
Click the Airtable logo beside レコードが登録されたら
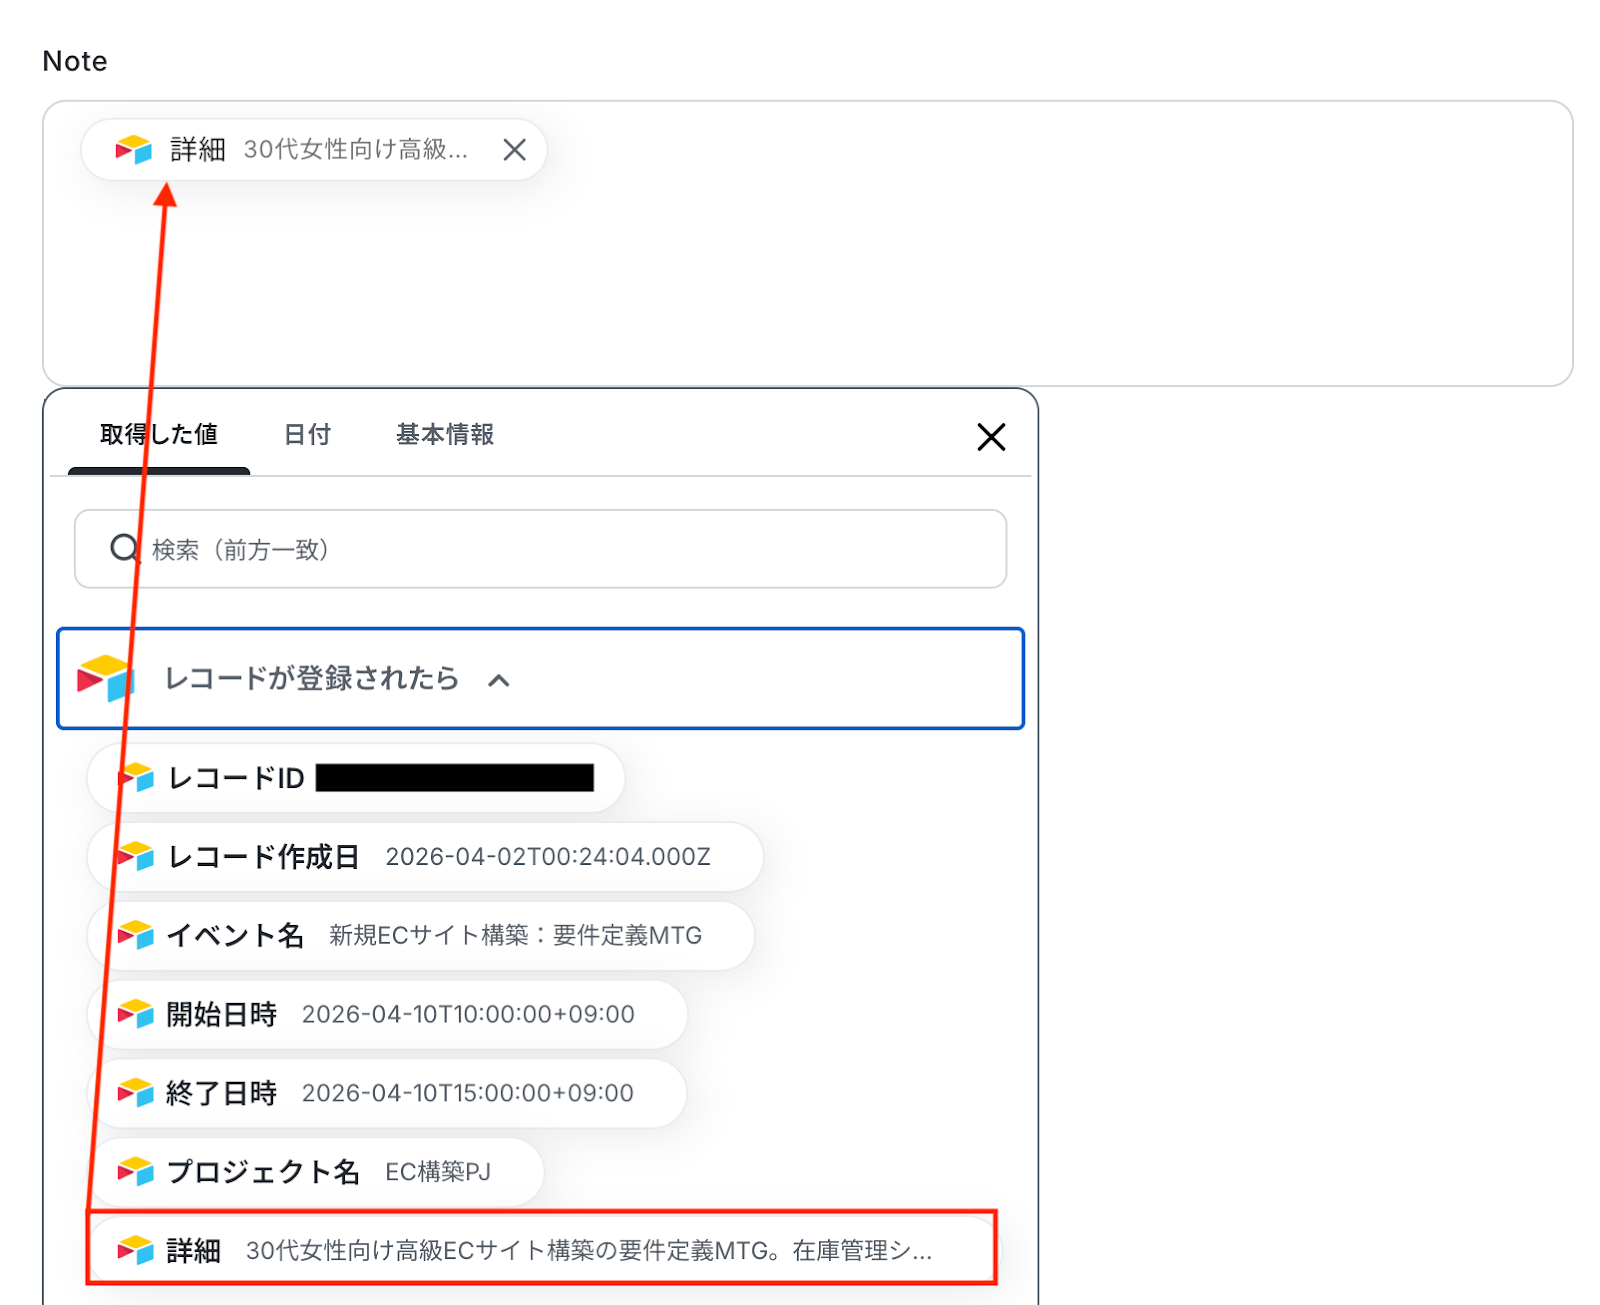(x=105, y=678)
